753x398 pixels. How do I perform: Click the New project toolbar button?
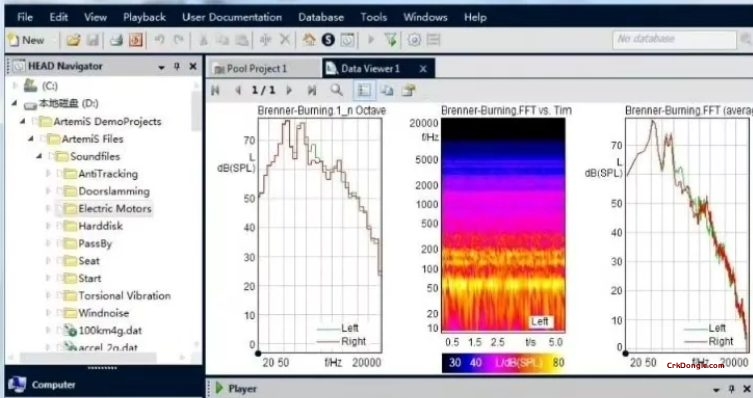(x=26, y=40)
